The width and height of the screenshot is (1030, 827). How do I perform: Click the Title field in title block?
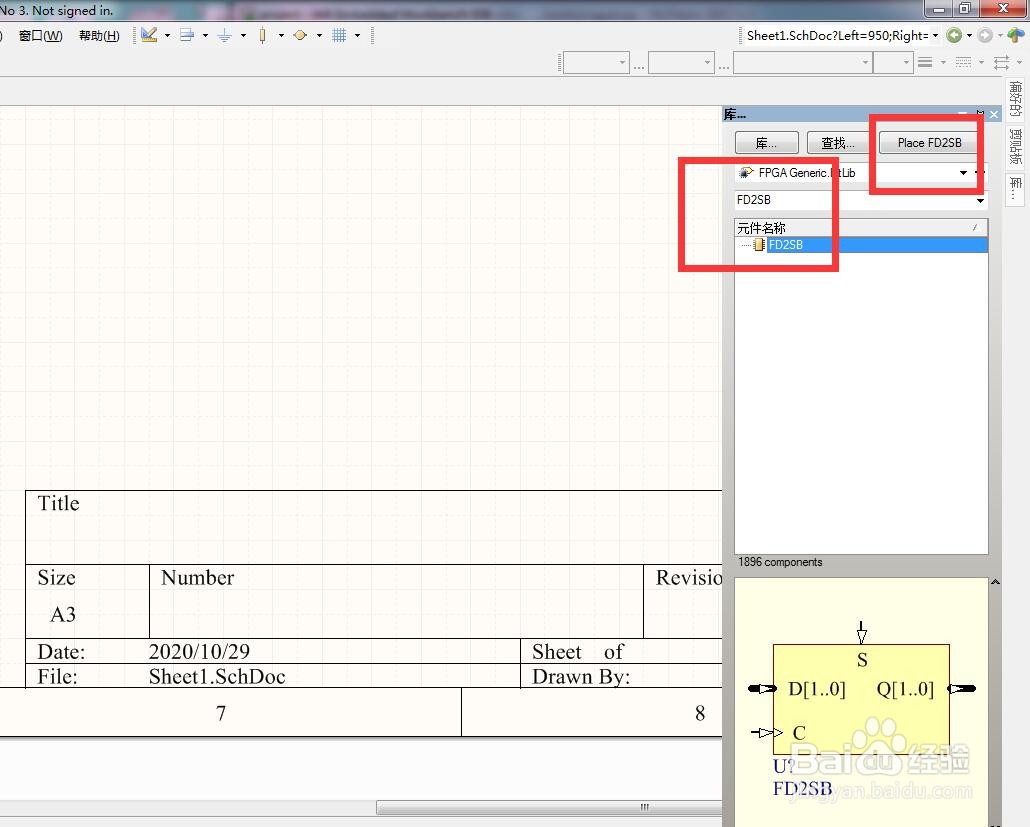58,503
